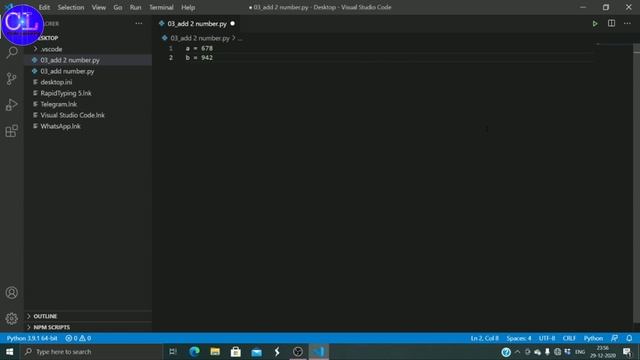Image resolution: width=640 pixels, height=360 pixels.
Task: Open Explorer views and more actions ellipsis
Action: coord(139,23)
